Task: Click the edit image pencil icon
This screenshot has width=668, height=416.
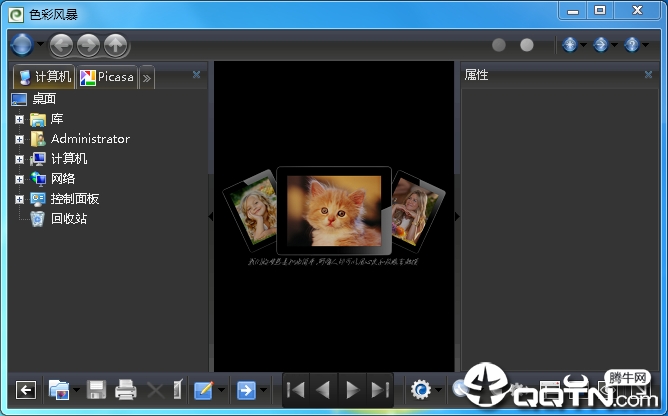Action: 204,390
